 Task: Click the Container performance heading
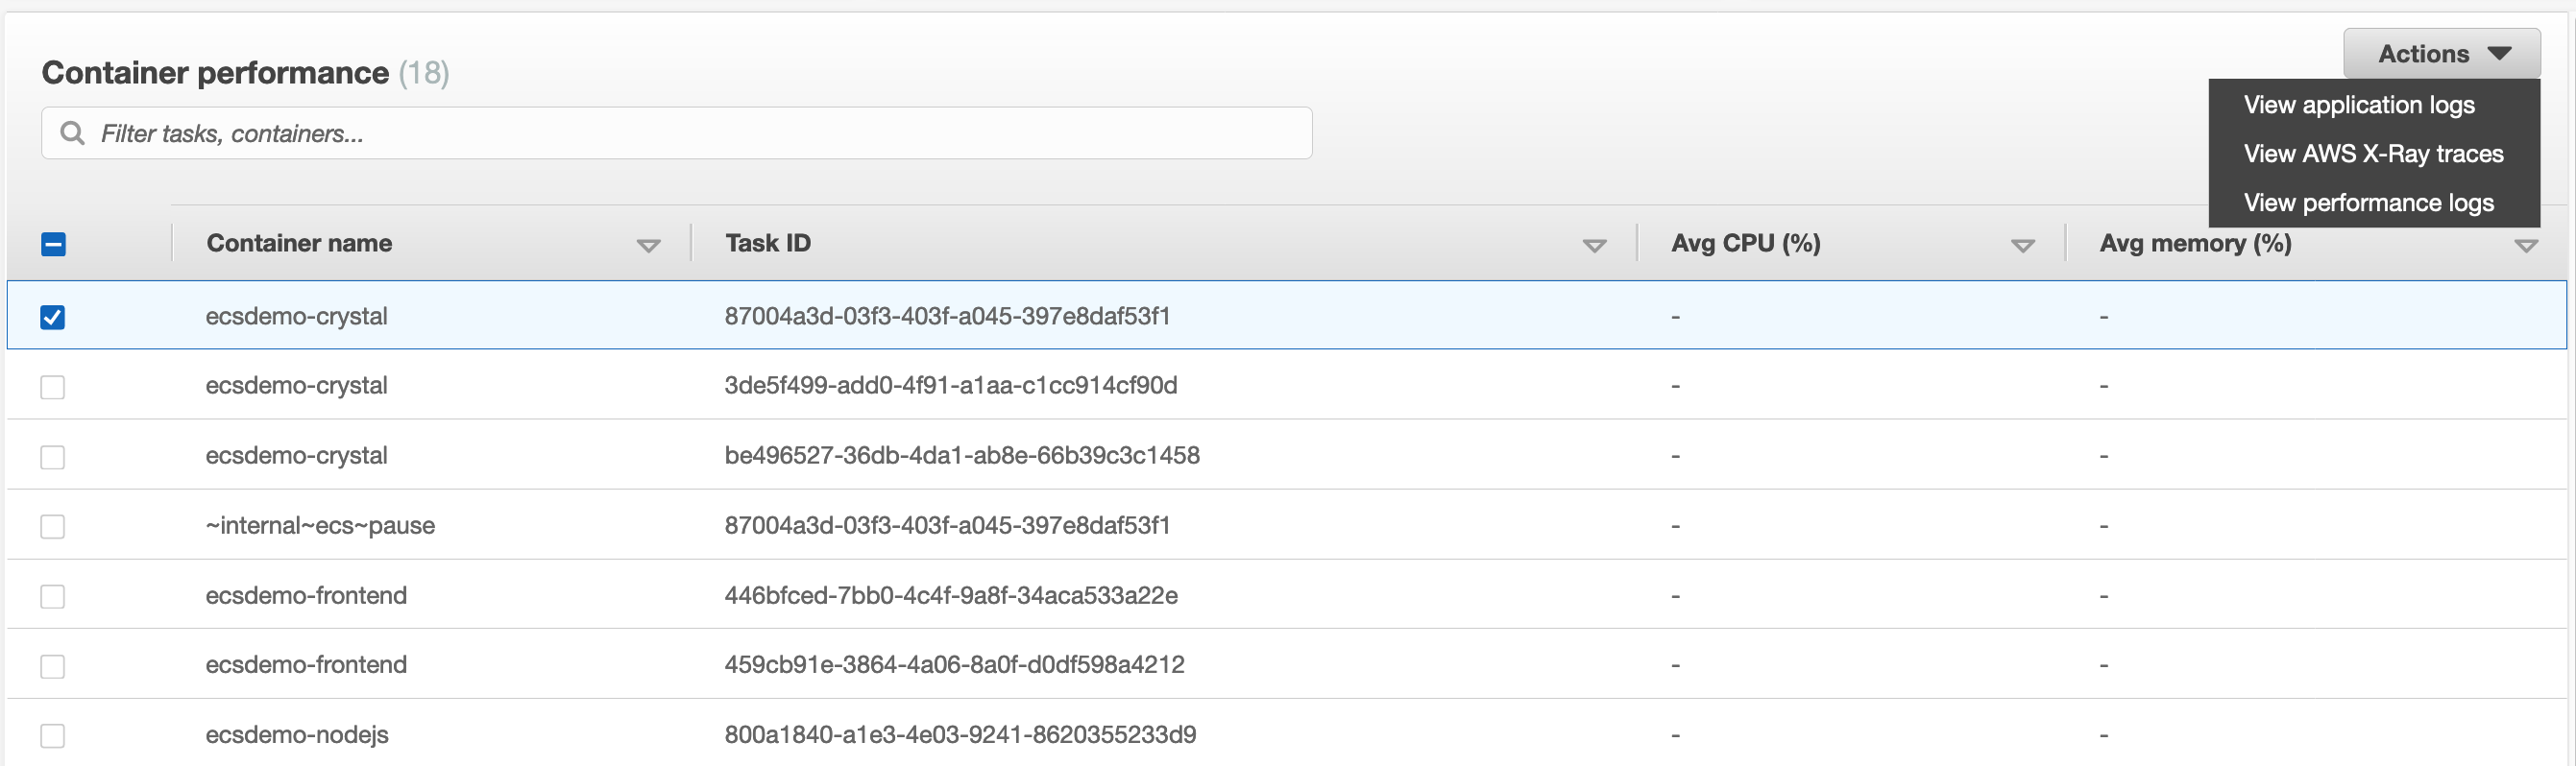coord(215,72)
